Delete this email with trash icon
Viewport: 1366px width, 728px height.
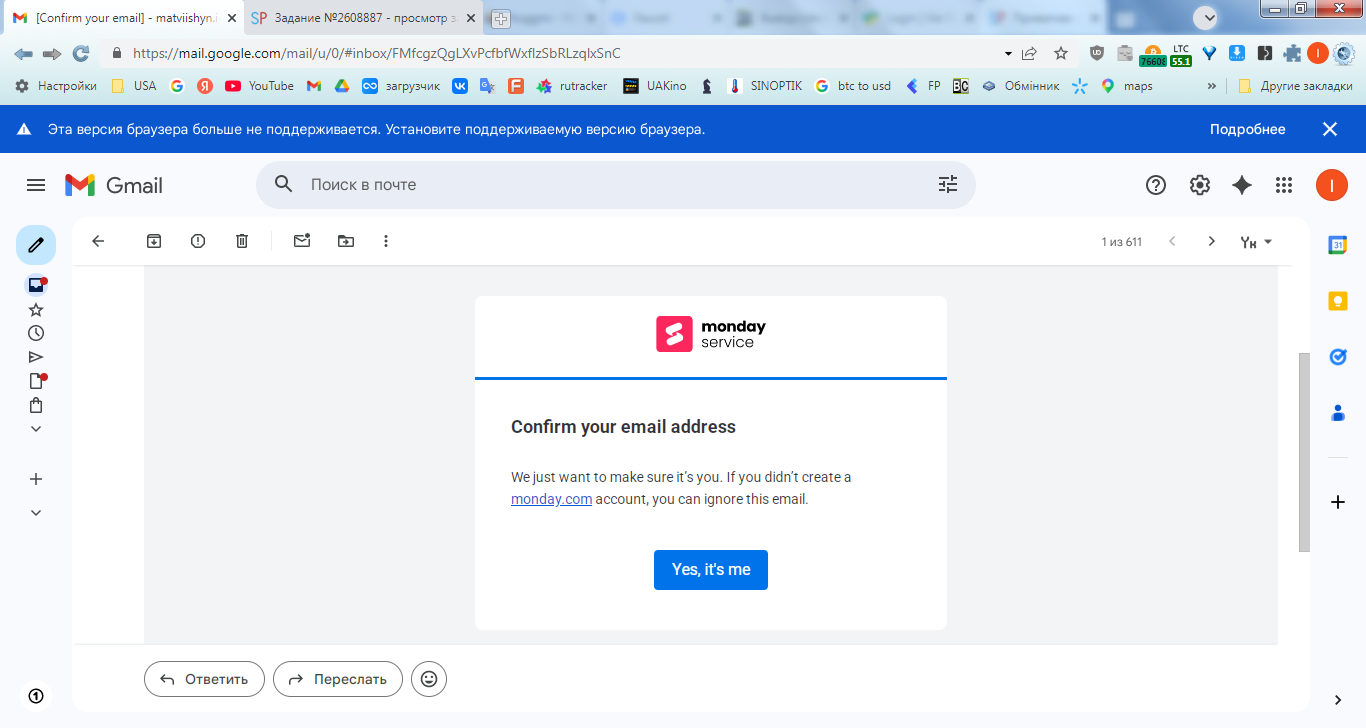(x=242, y=241)
